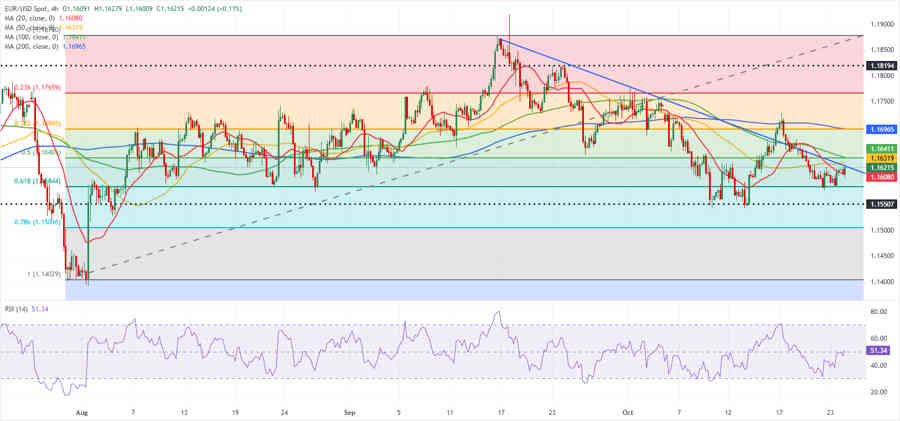Screen dimensions: 900x421
Task: Click the yellow 1.16319 price tag
Action: pyautogui.click(x=881, y=158)
